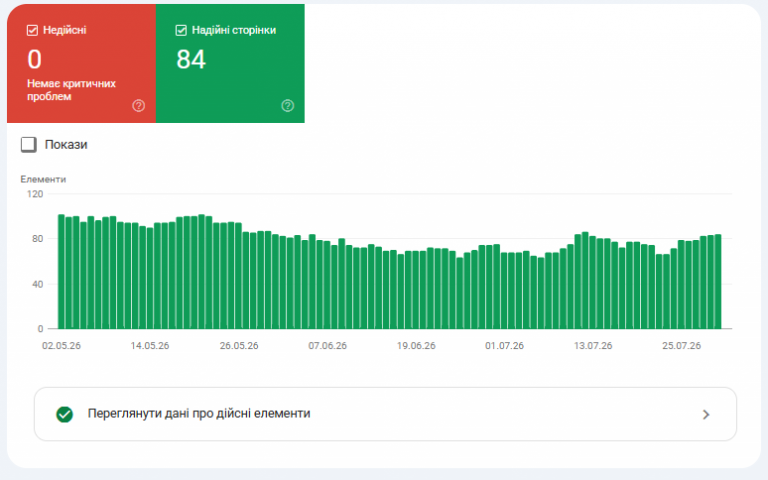Click chart bar above 01.07.26 label
Viewport: 768px width, 480px height.
[504, 290]
